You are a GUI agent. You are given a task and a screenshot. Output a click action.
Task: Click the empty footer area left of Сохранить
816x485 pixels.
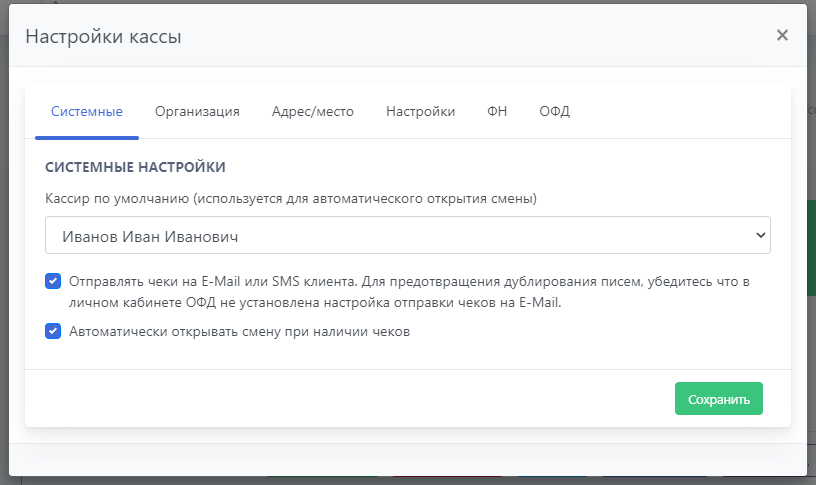(350, 398)
